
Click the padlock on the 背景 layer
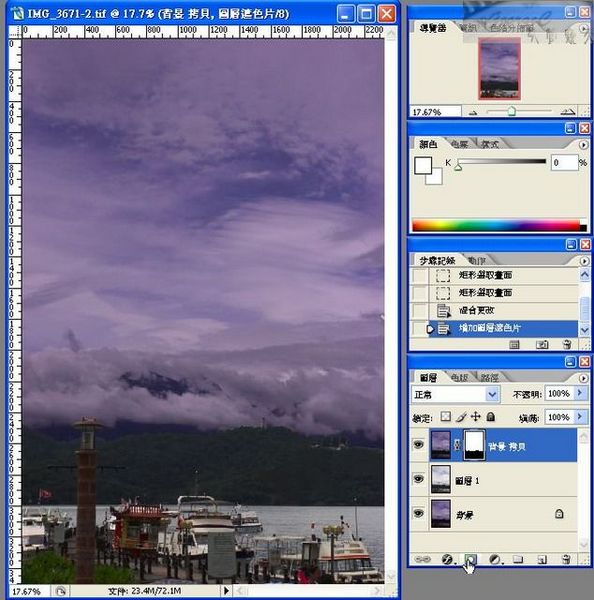(x=559, y=514)
